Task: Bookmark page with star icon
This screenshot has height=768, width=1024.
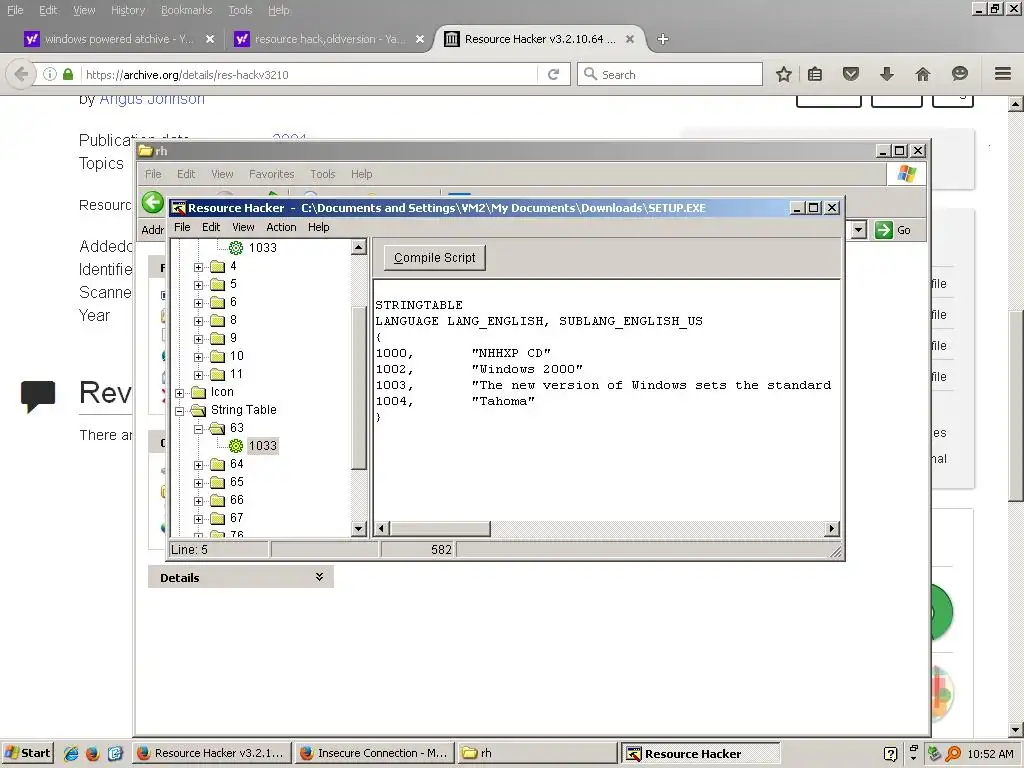Action: 784,74
